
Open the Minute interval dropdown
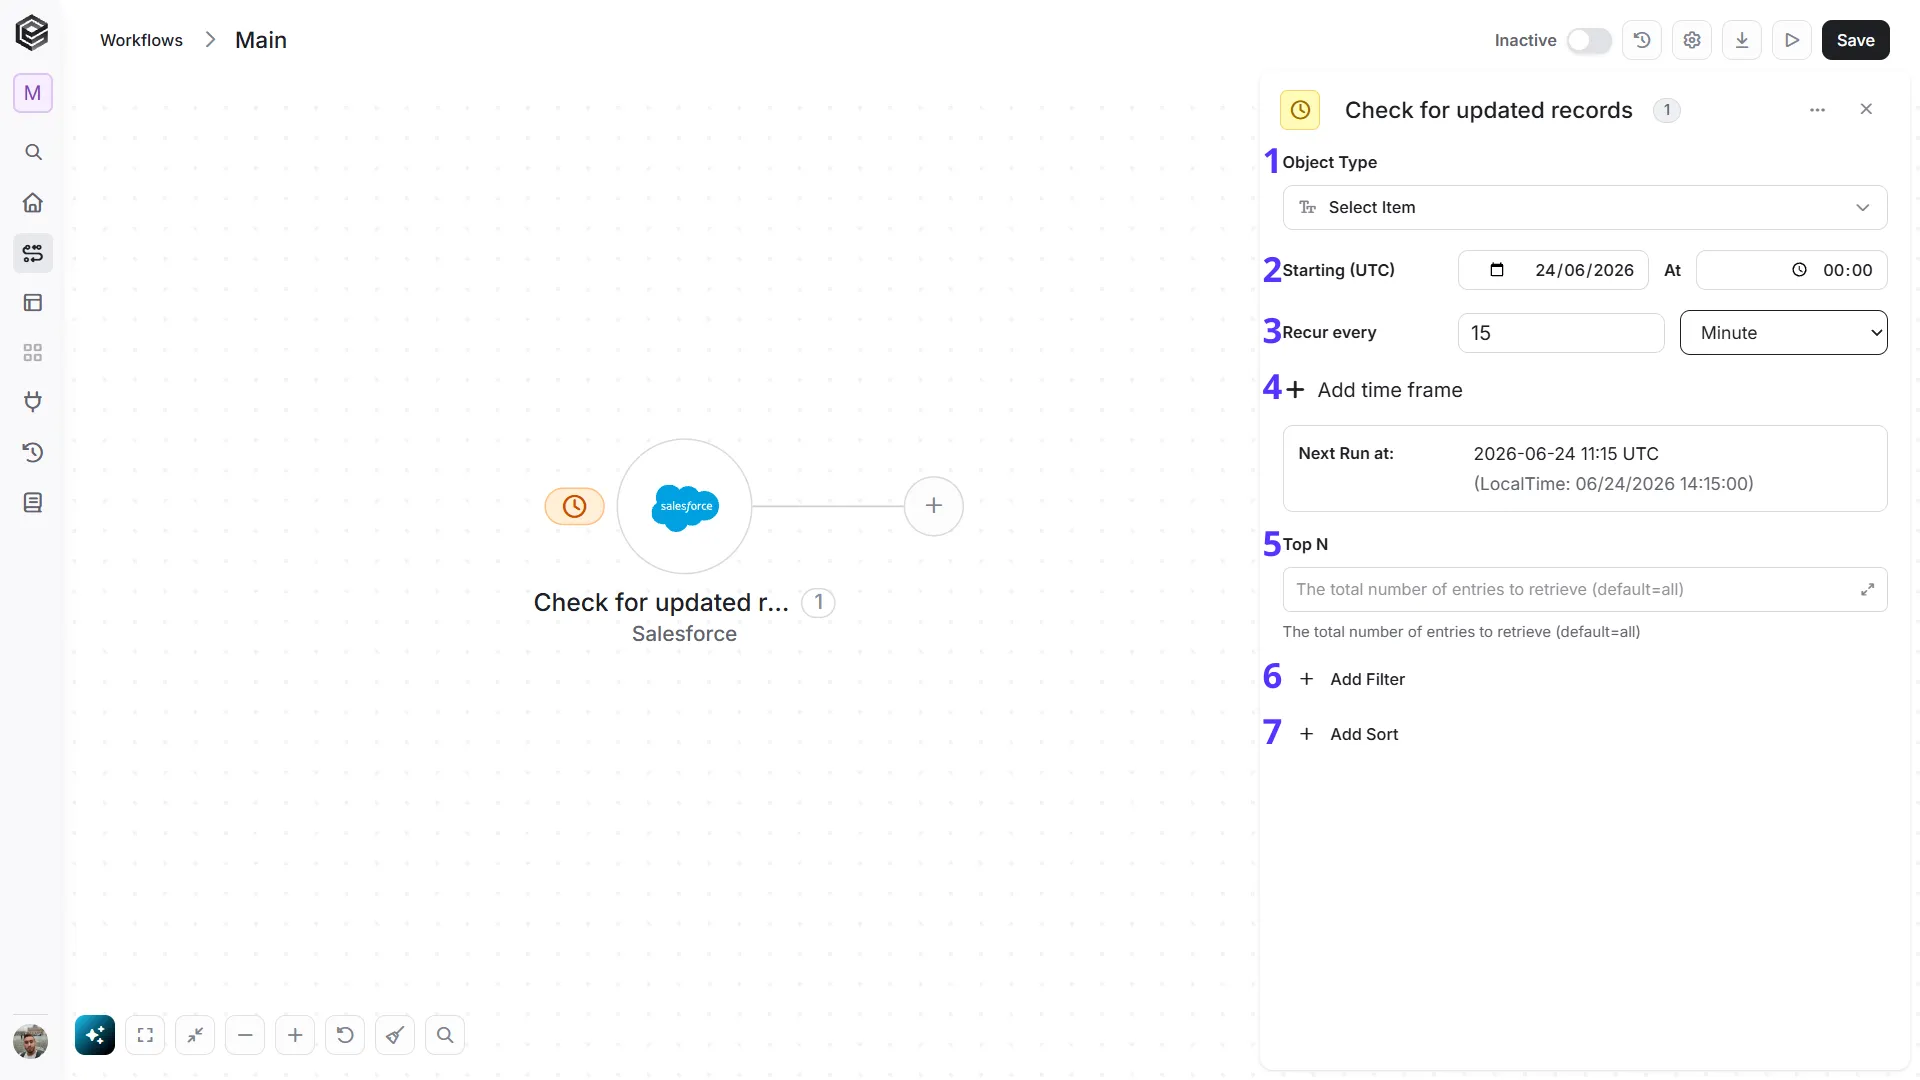click(x=1784, y=333)
